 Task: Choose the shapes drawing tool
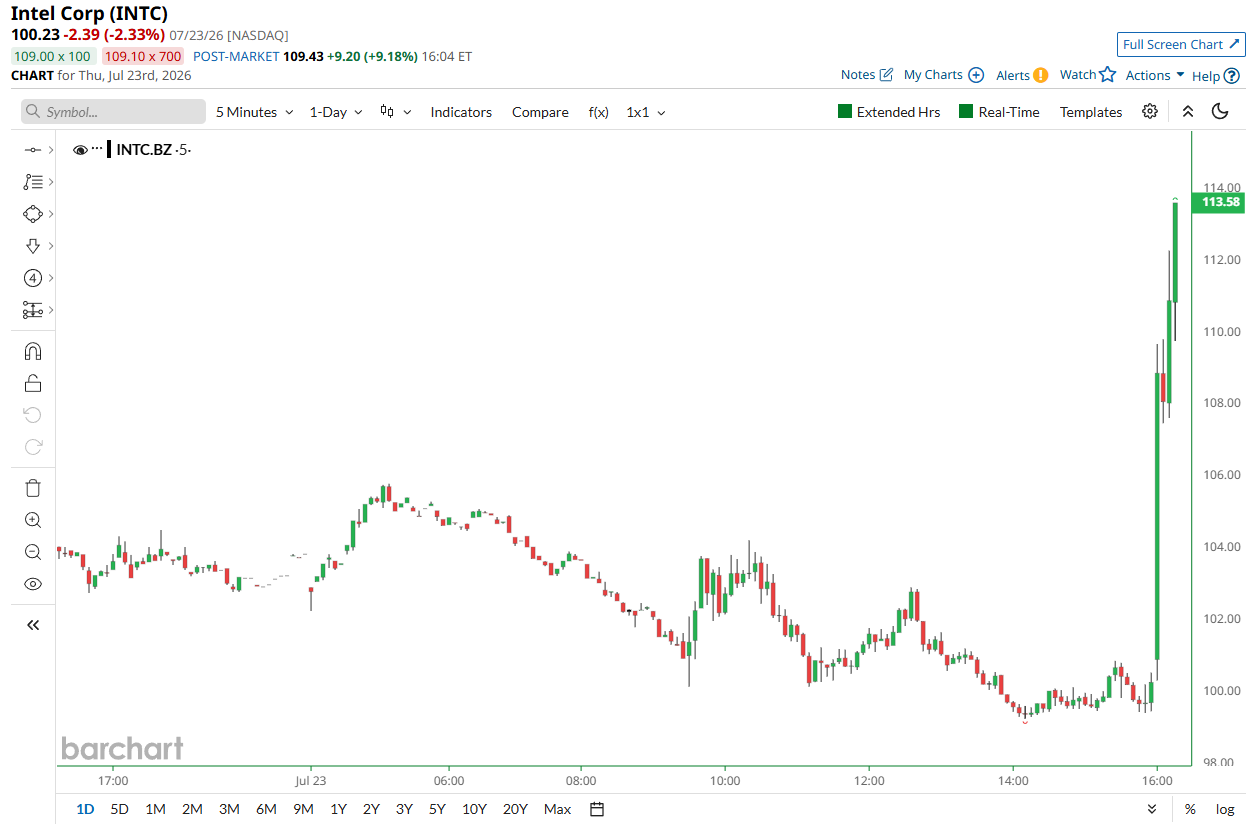(32, 214)
